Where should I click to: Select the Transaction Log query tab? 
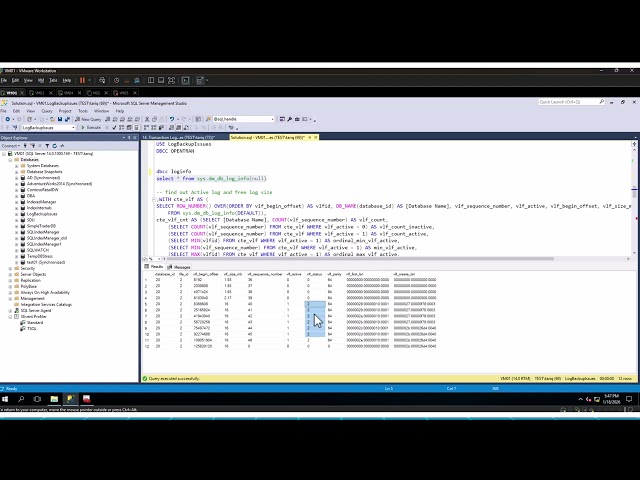[x=178, y=138]
